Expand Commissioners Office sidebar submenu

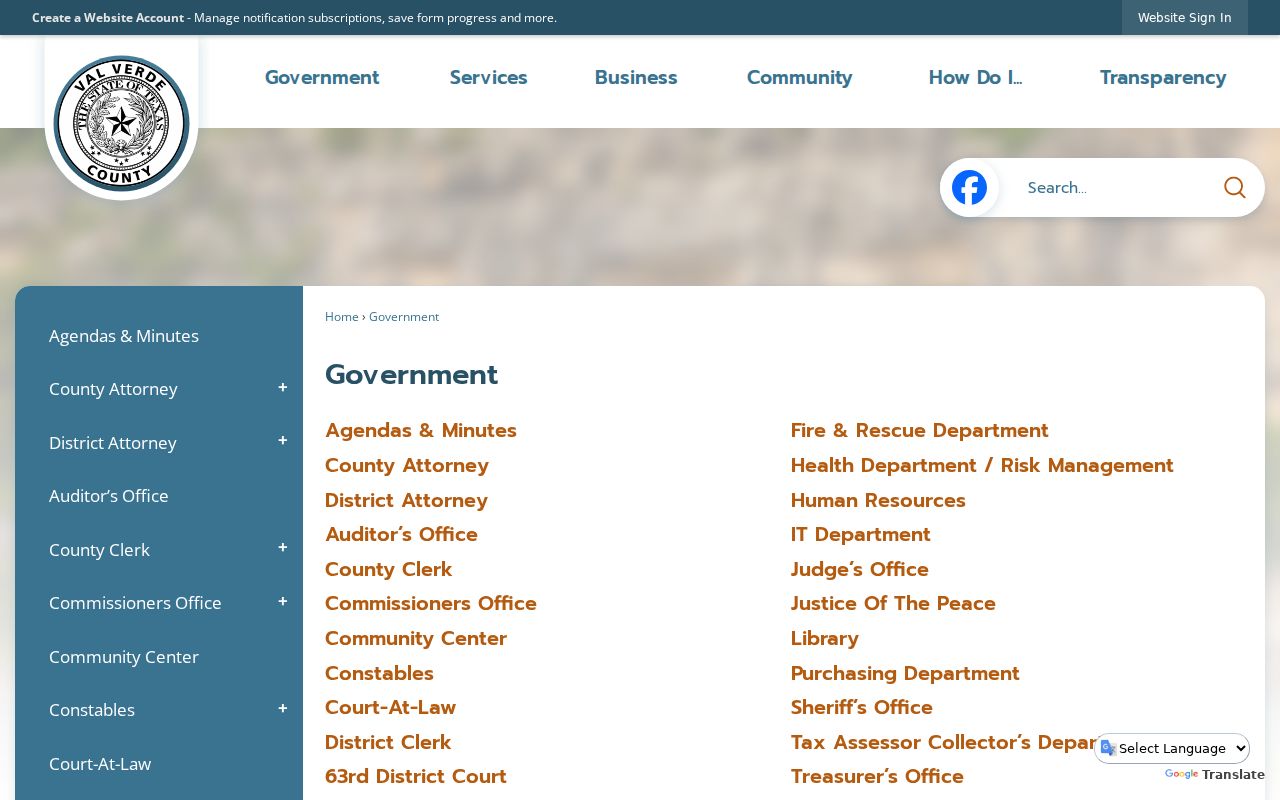click(283, 603)
